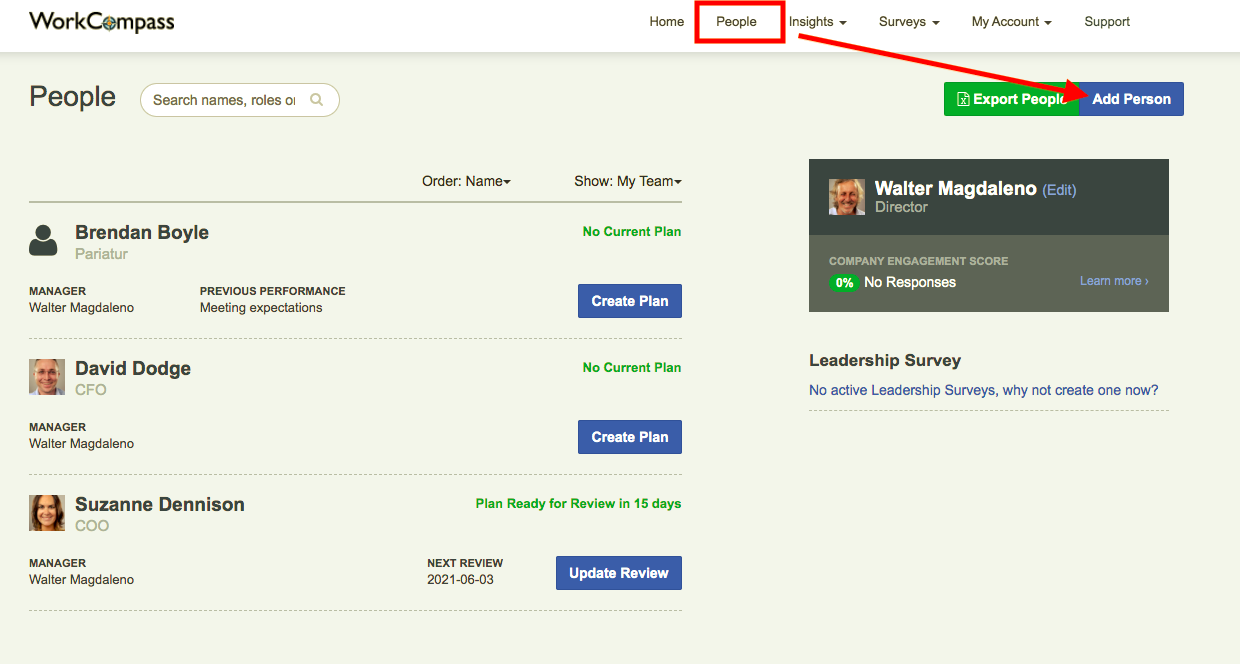Image resolution: width=1240 pixels, height=664 pixels.
Task: Click the Add Person button
Action: 1131,99
